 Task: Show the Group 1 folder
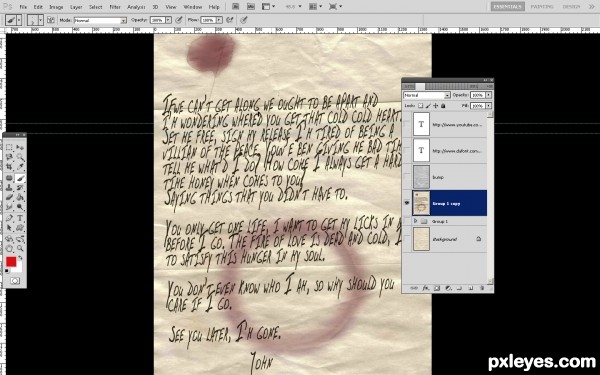407,221
